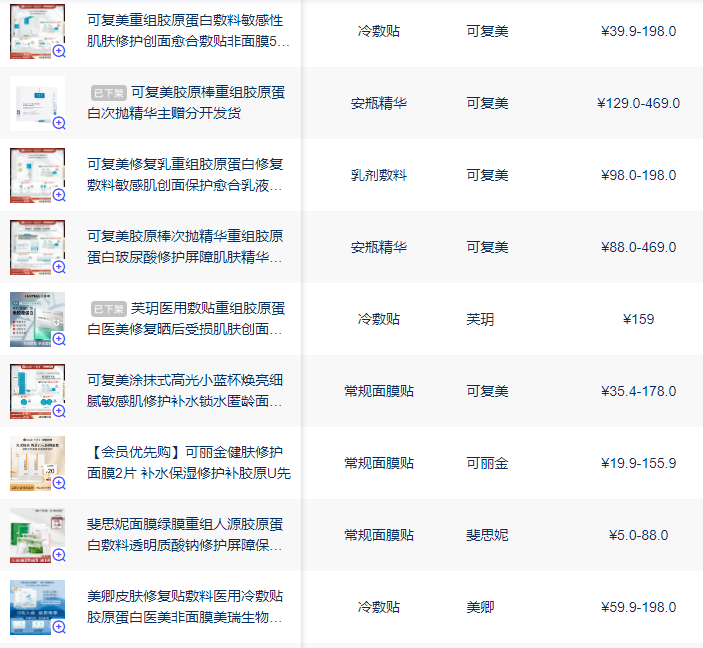
Task: Click price ¥159
Action: point(638,319)
